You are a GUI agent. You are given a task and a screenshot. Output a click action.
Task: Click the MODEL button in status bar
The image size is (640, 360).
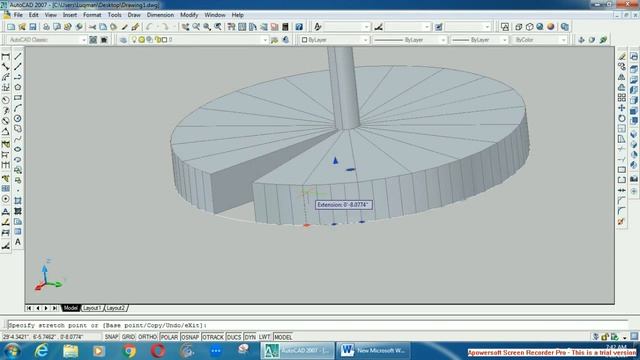coord(283,337)
